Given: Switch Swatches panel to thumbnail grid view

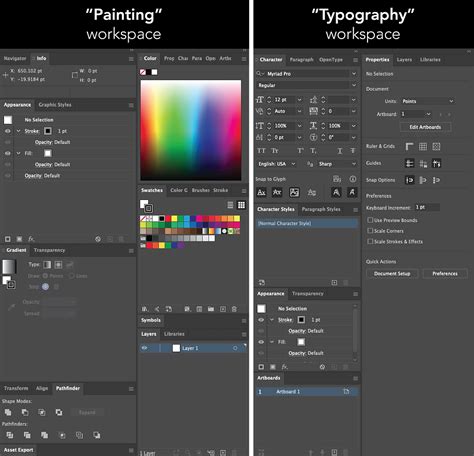Looking at the screenshot, I should pyautogui.click(x=241, y=205).
